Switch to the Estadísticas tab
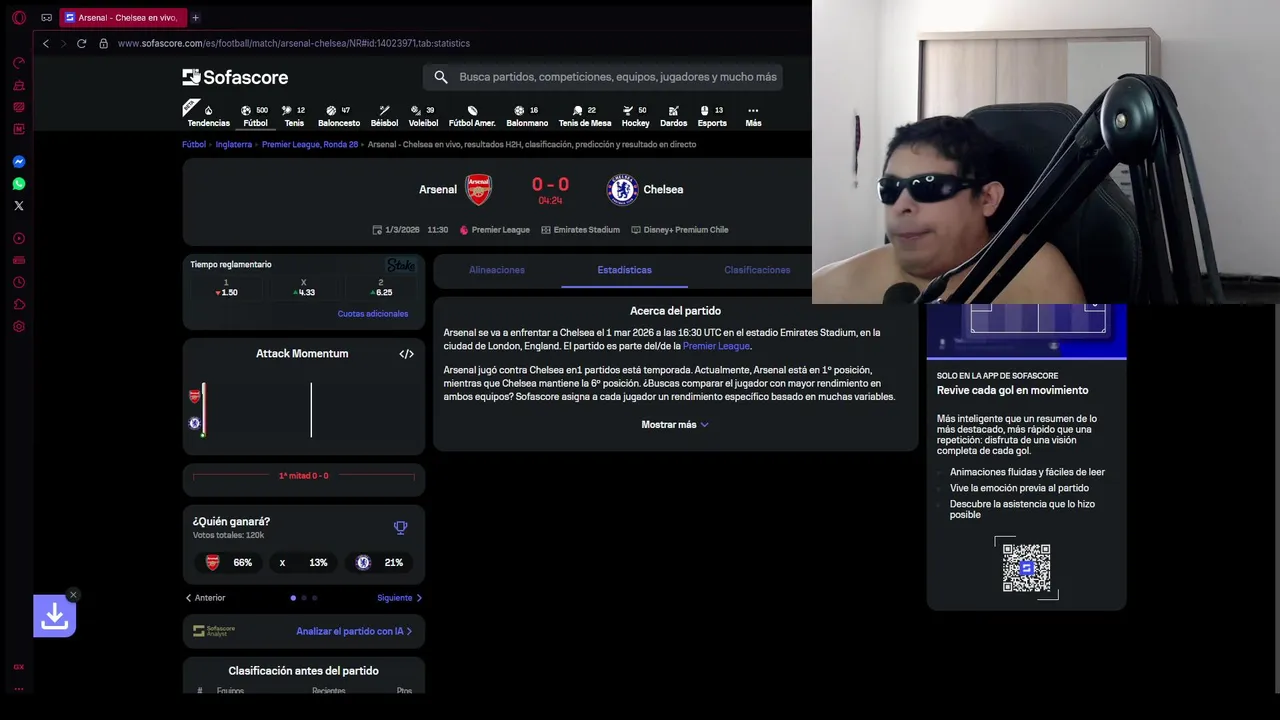Image resolution: width=1280 pixels, height=720 pixels. (x=624, y=270)
